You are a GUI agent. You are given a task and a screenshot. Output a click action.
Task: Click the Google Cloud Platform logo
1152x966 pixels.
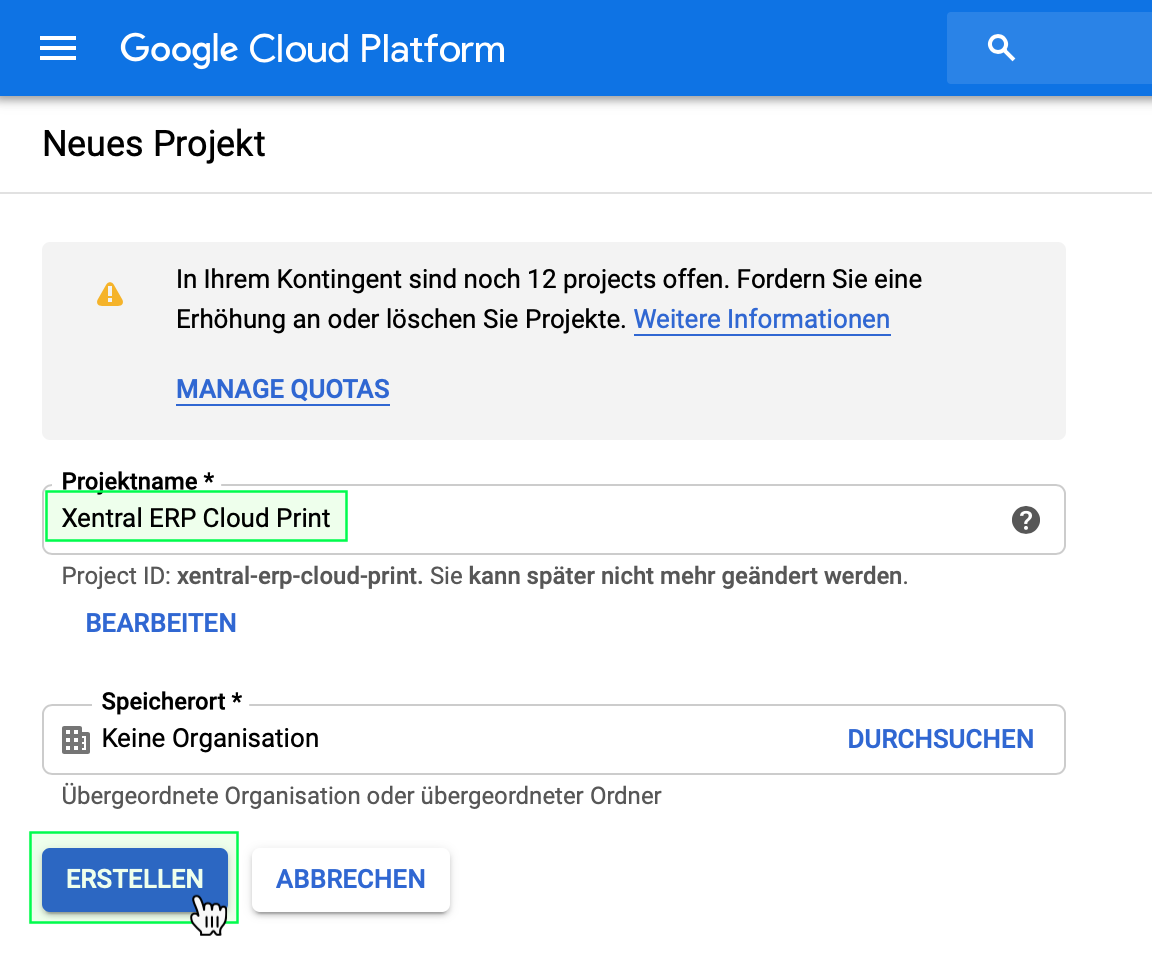coord(312,48)
